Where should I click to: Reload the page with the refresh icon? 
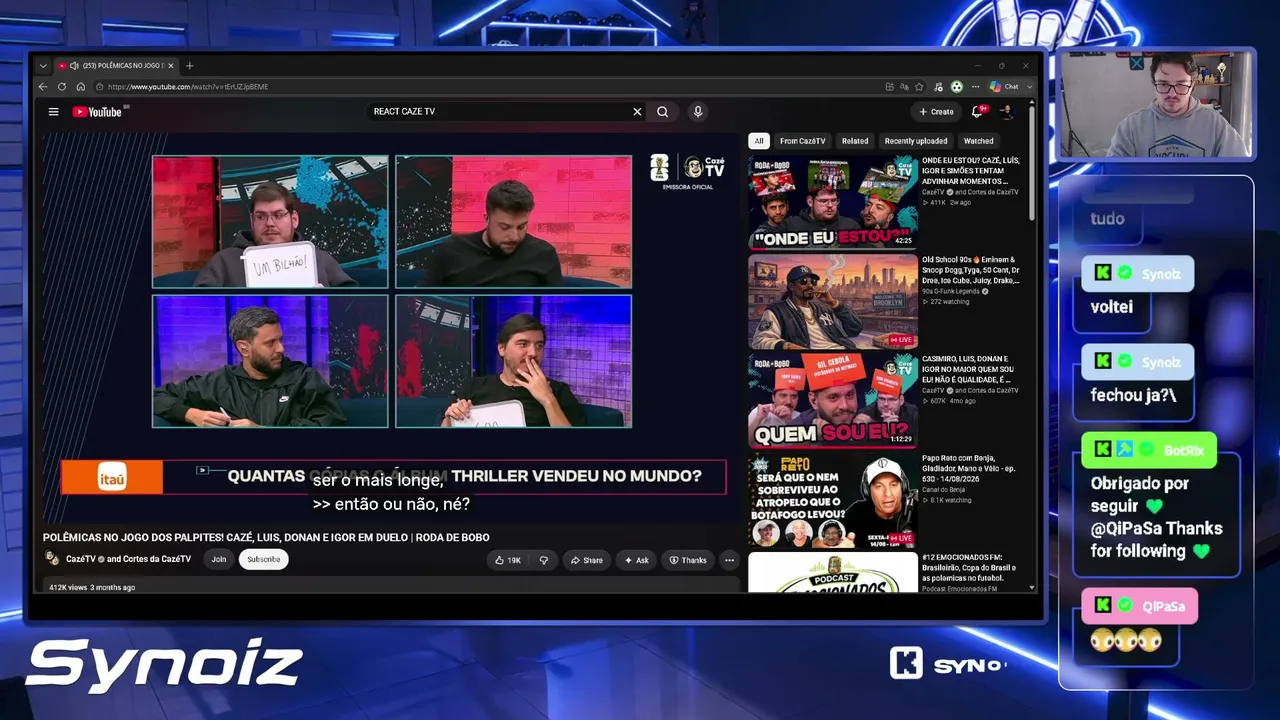pyautogui.click(x=62, y=87)
